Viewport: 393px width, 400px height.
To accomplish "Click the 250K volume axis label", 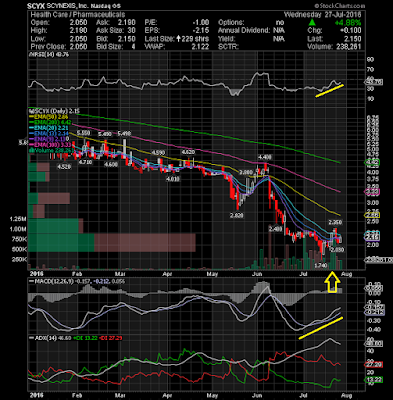I will pos(19,259).
